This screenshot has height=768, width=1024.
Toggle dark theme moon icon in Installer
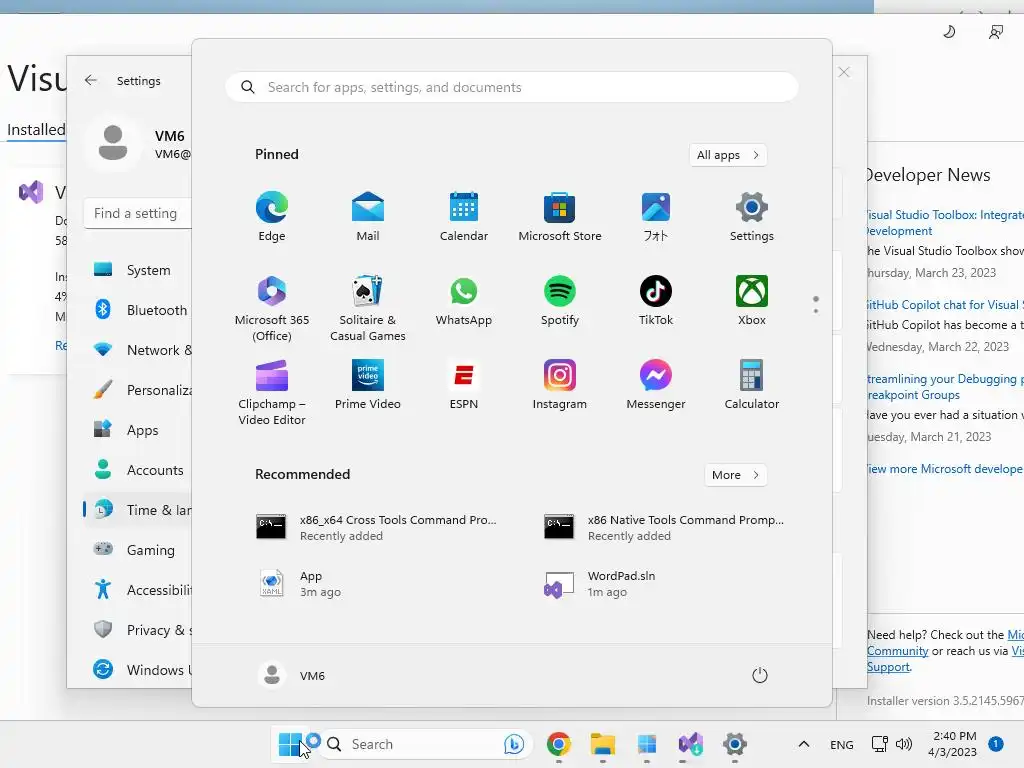point(949,31)
